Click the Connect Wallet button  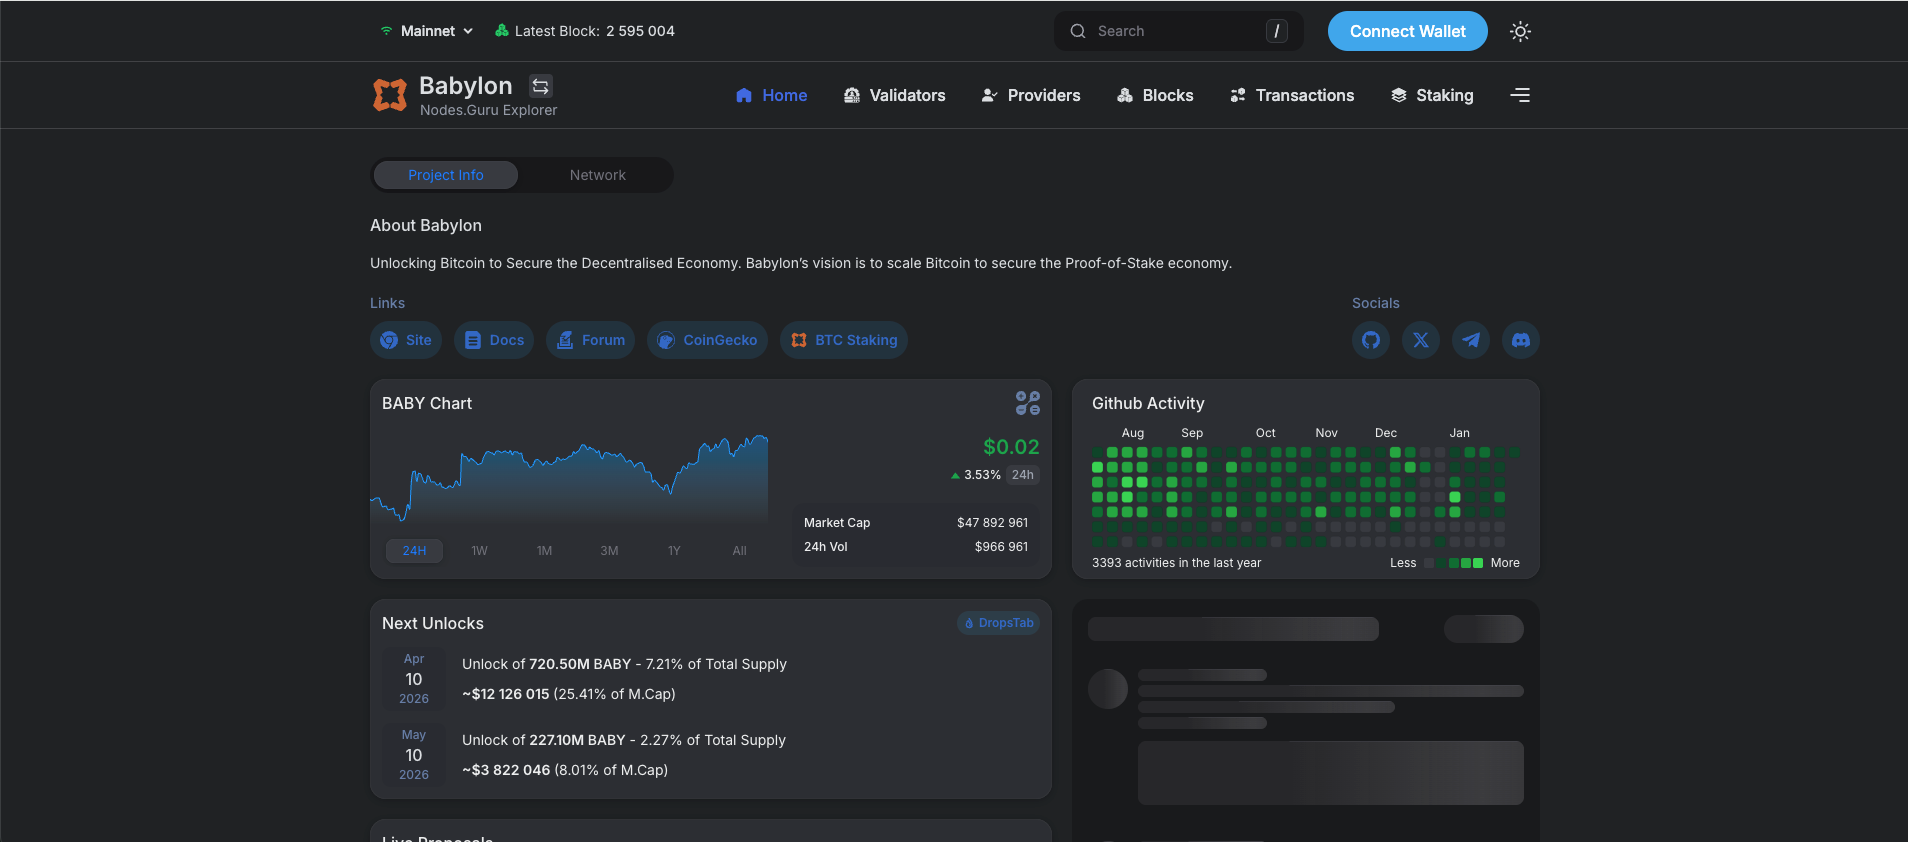click(1408, 31)
